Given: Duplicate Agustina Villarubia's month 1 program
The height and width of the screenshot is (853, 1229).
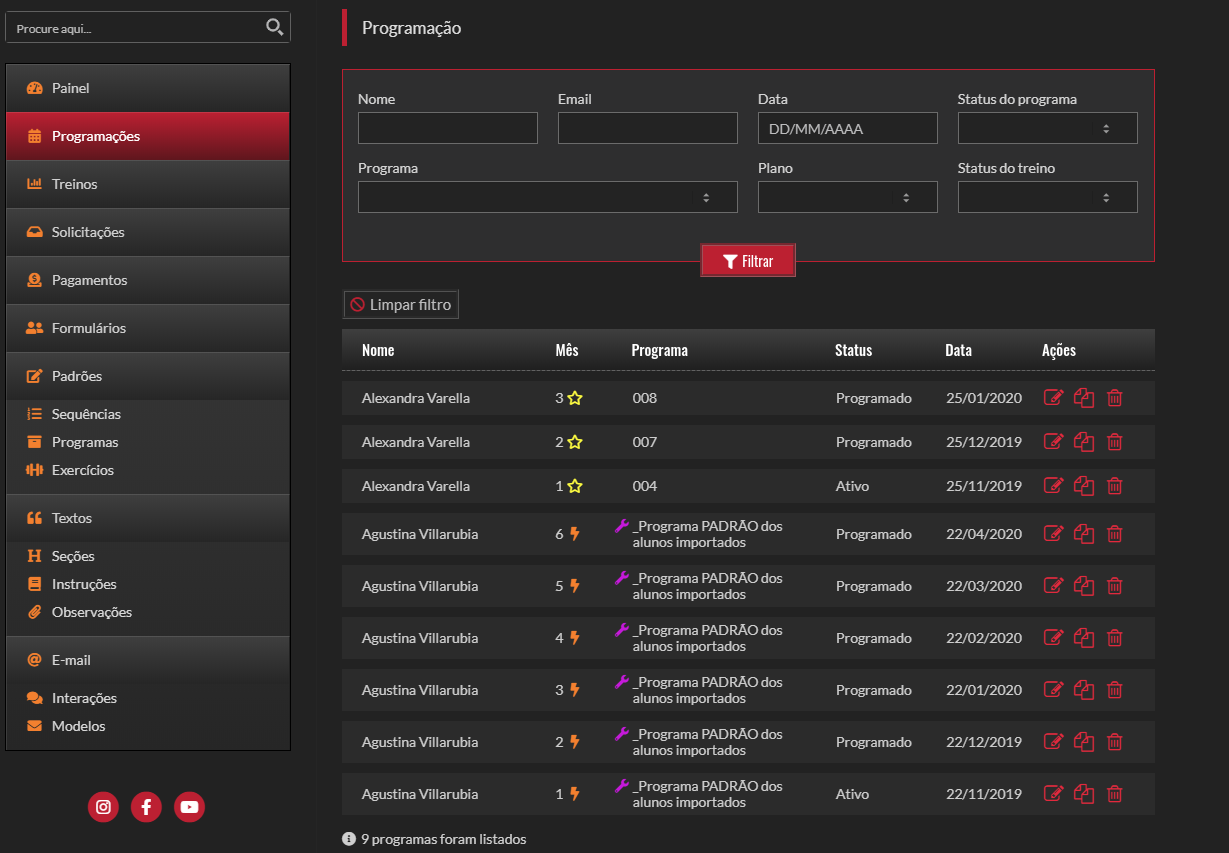Looking at the screenshot, I should tap(1084, 794).
